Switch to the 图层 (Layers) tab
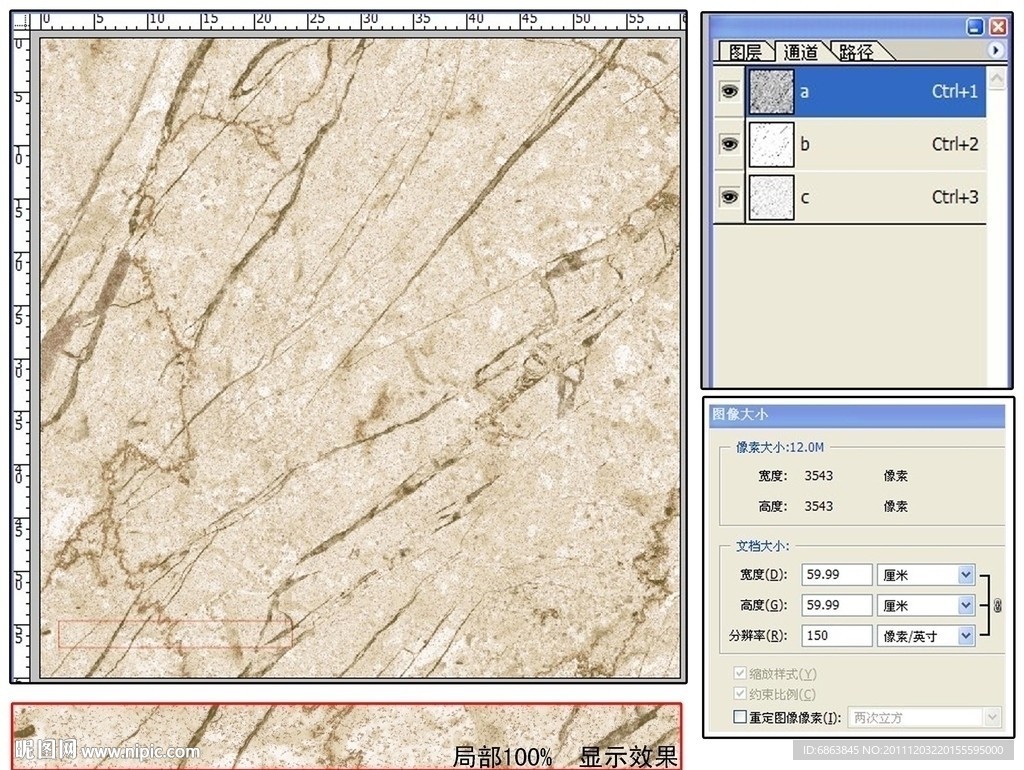 (746, 52)
